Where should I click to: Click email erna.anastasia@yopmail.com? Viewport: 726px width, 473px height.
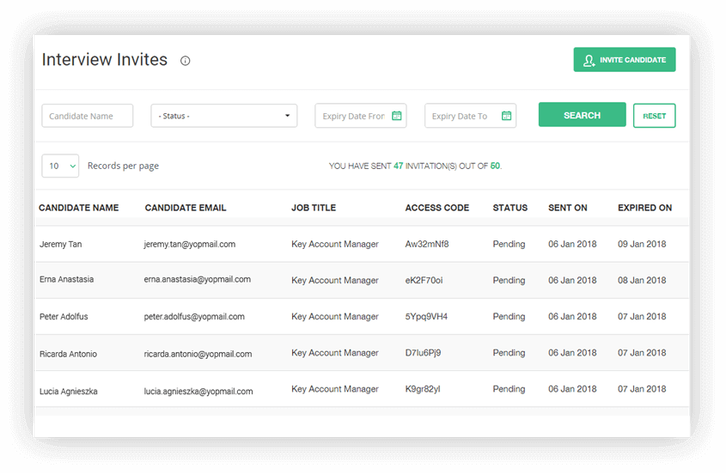click(197, 280)
